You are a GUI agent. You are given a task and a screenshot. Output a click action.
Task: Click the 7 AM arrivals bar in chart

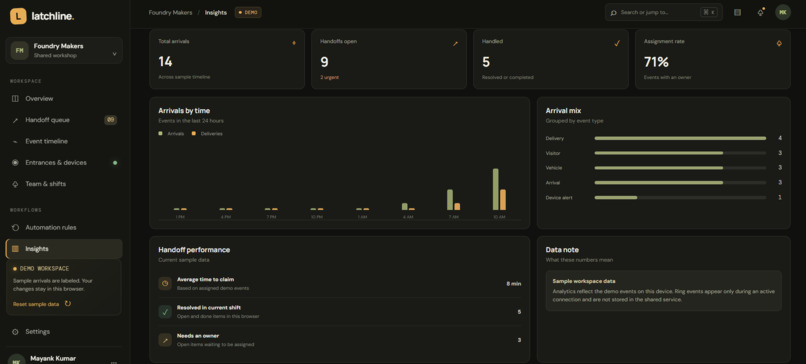pos(450,199)
